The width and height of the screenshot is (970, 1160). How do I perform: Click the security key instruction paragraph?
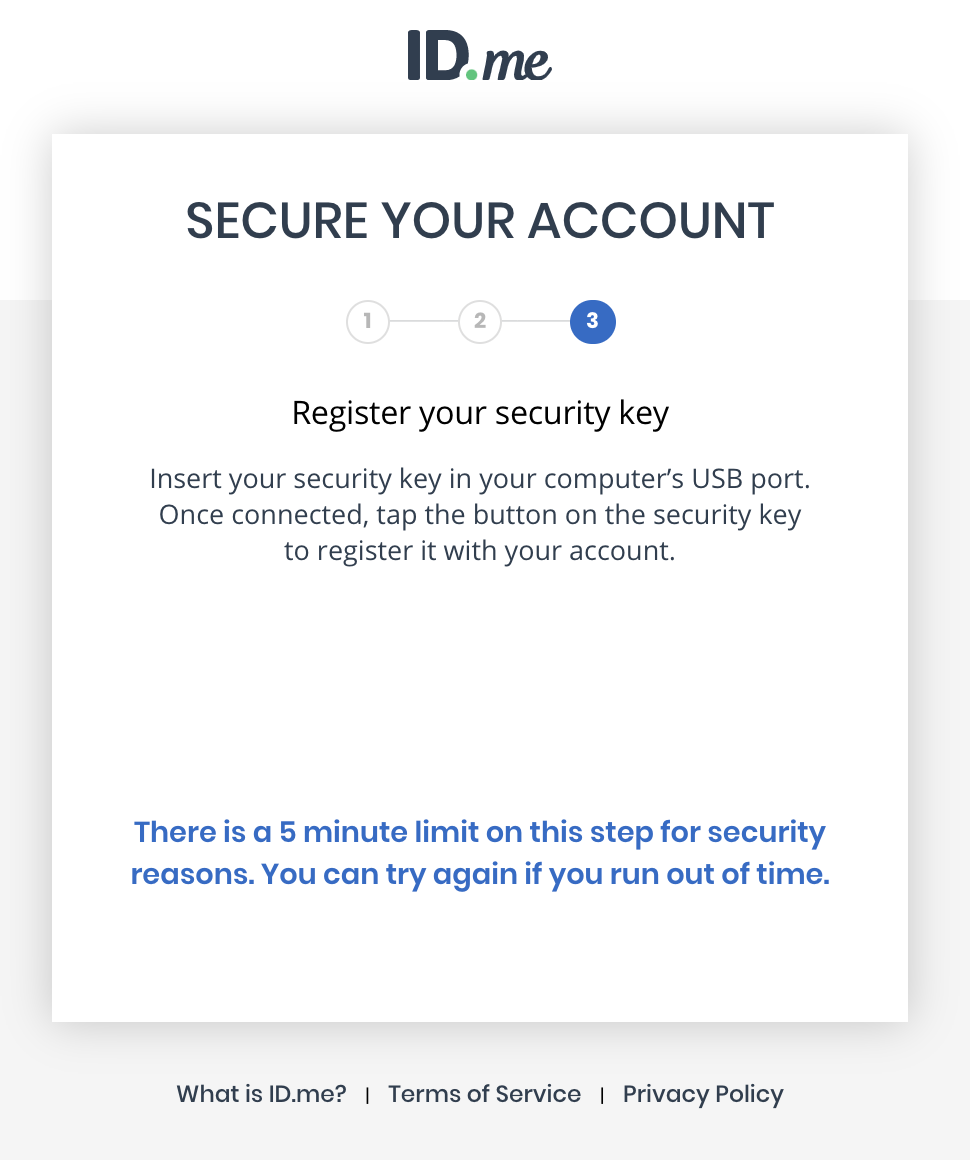480,514
